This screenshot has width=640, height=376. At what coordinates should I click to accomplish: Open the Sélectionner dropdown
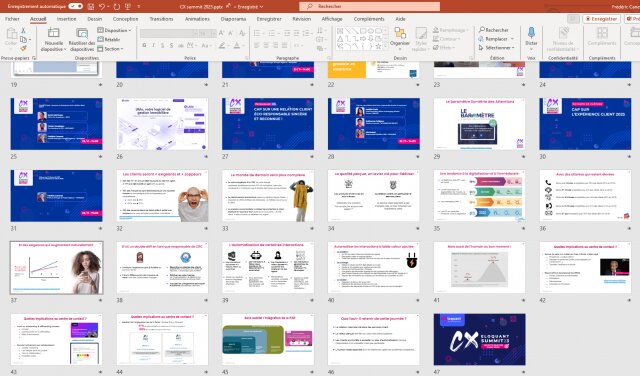click(496, 48)
